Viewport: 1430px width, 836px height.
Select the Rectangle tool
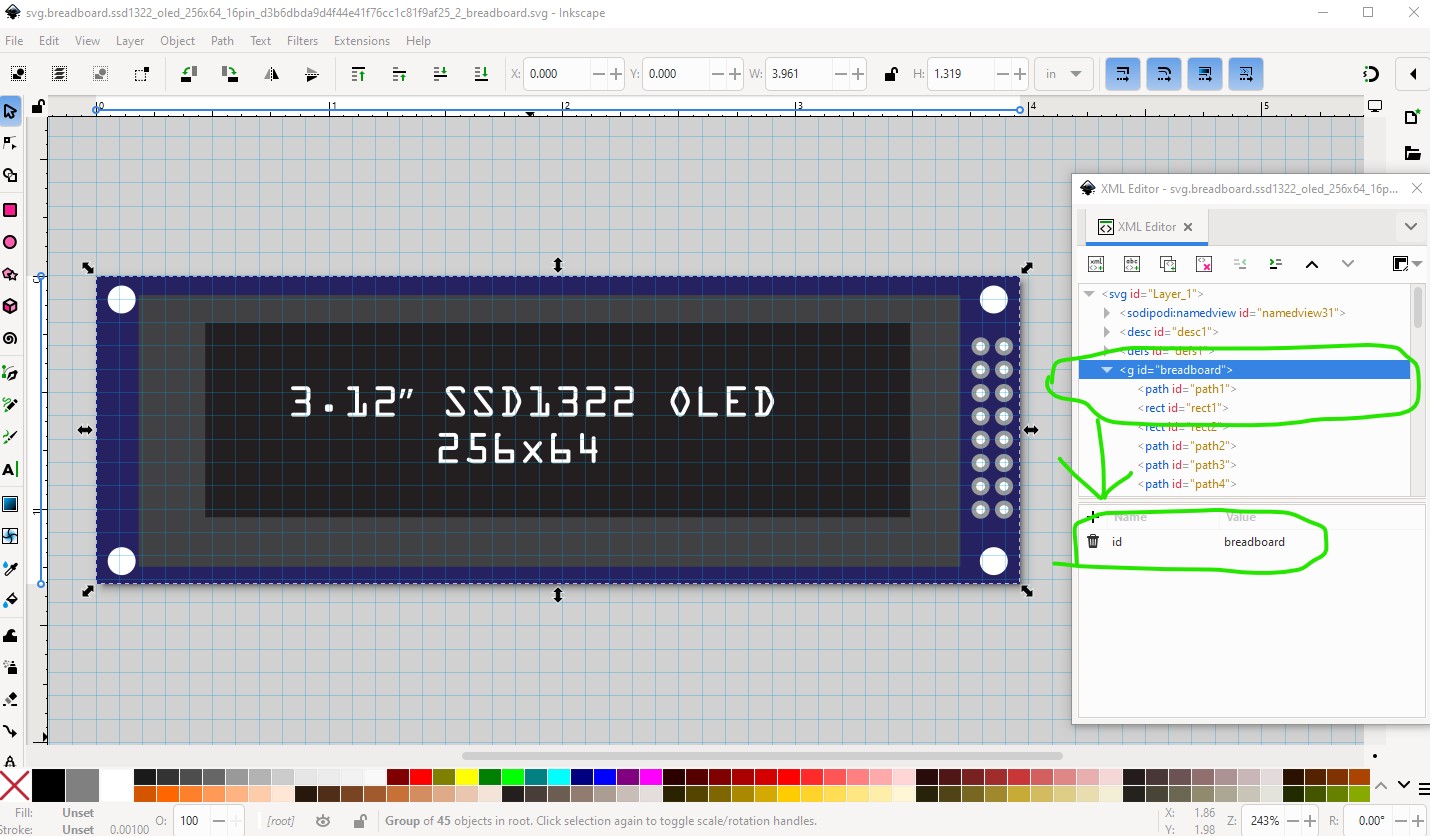pyautogui.click(x=10, y=209)
